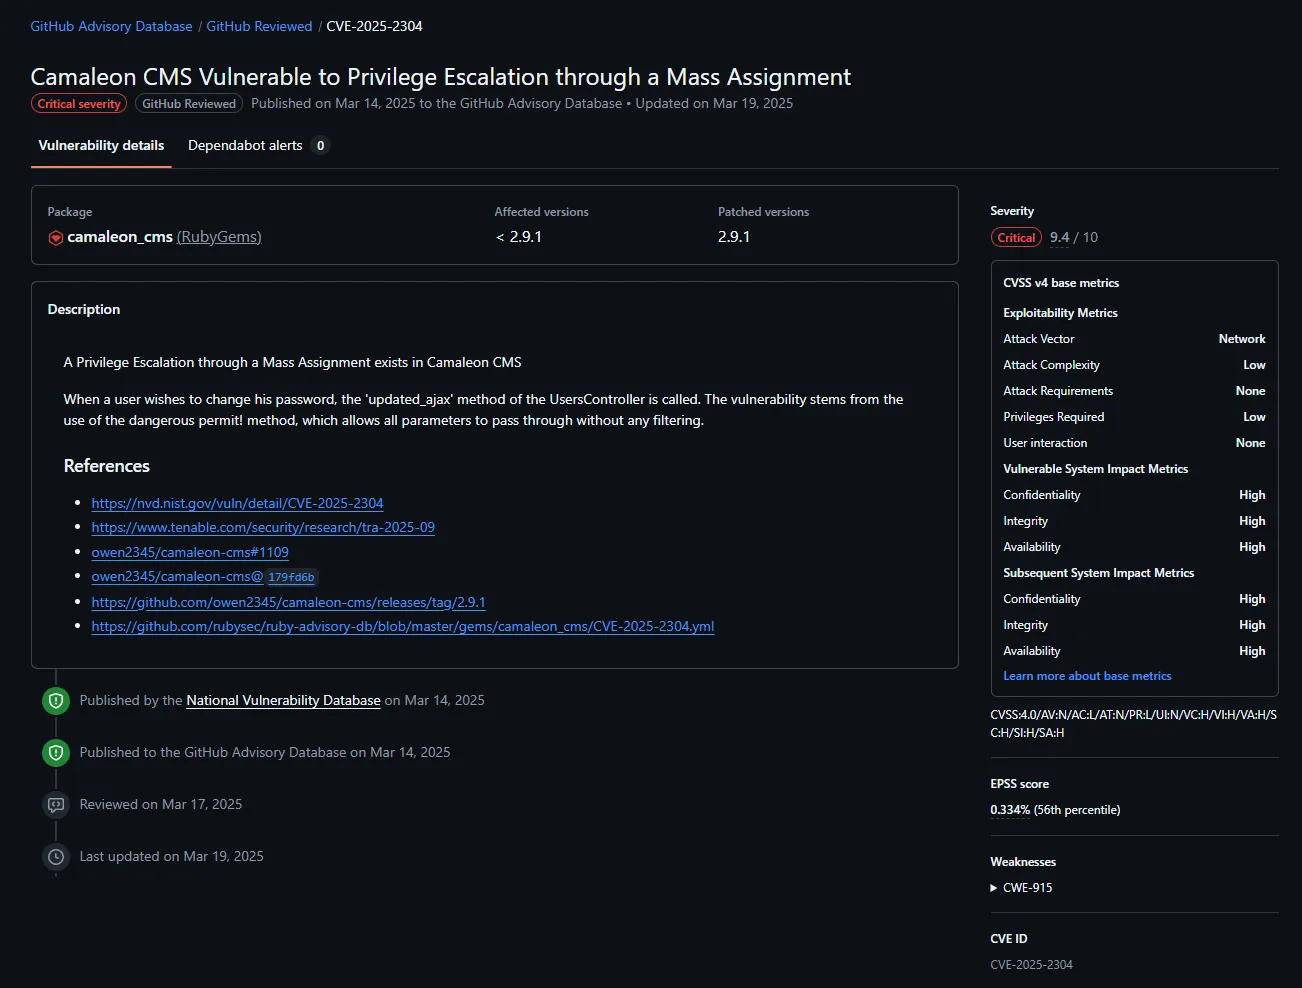Viewport: 1302px width, 988px height.
Task: Click the clock icon beside Last updated
Action: pos(56,857)
